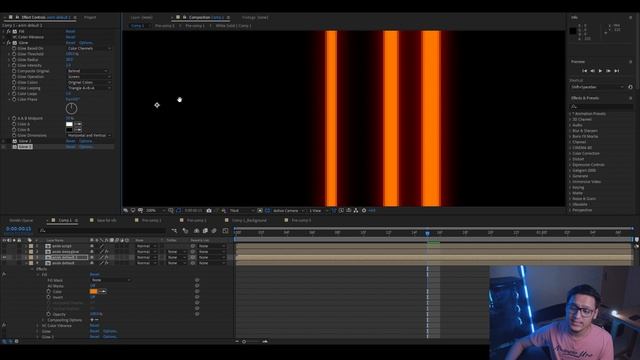Screen dimensions: 640x360
Task: Click Options link for Glow 2 effect
Action: pyautogui.click(x=86, y=141)
